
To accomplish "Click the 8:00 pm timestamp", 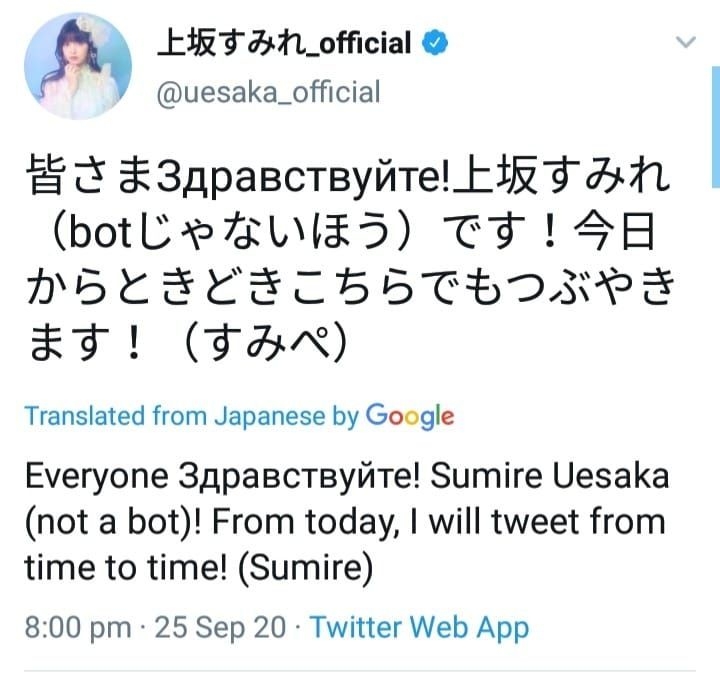I will click(77, 628).
